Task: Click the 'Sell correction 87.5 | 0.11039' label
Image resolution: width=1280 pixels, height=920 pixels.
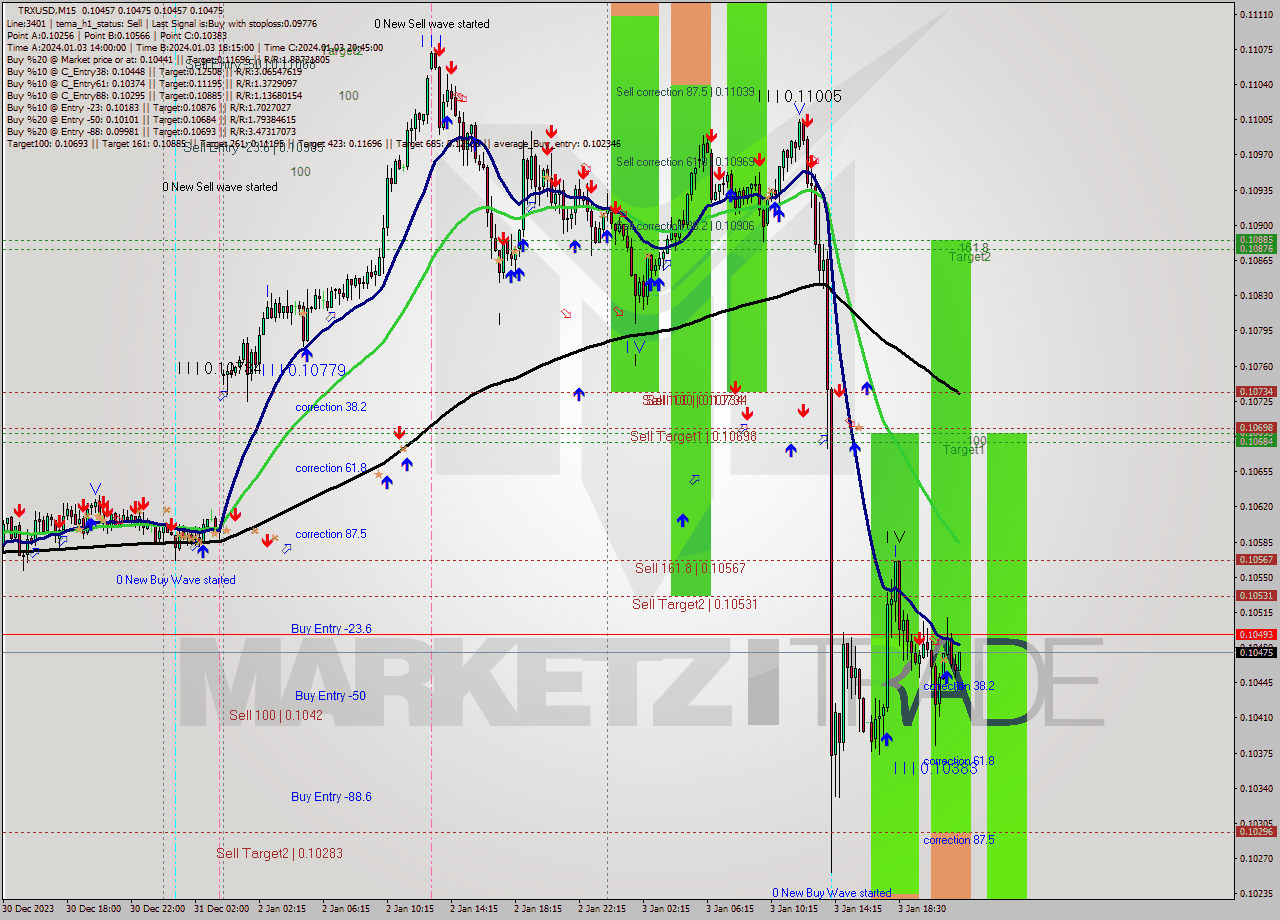Action: [x=685, y=91]
